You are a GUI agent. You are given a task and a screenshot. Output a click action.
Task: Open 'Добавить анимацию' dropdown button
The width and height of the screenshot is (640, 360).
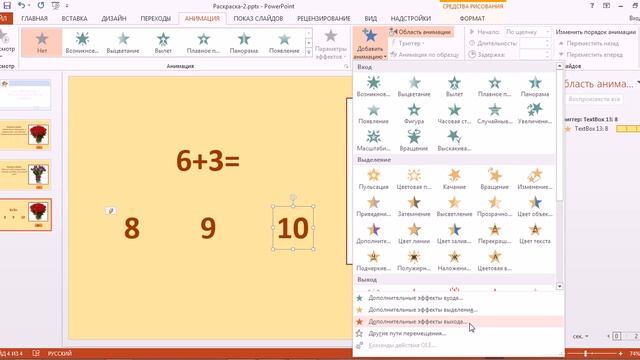tap(369, 44)
